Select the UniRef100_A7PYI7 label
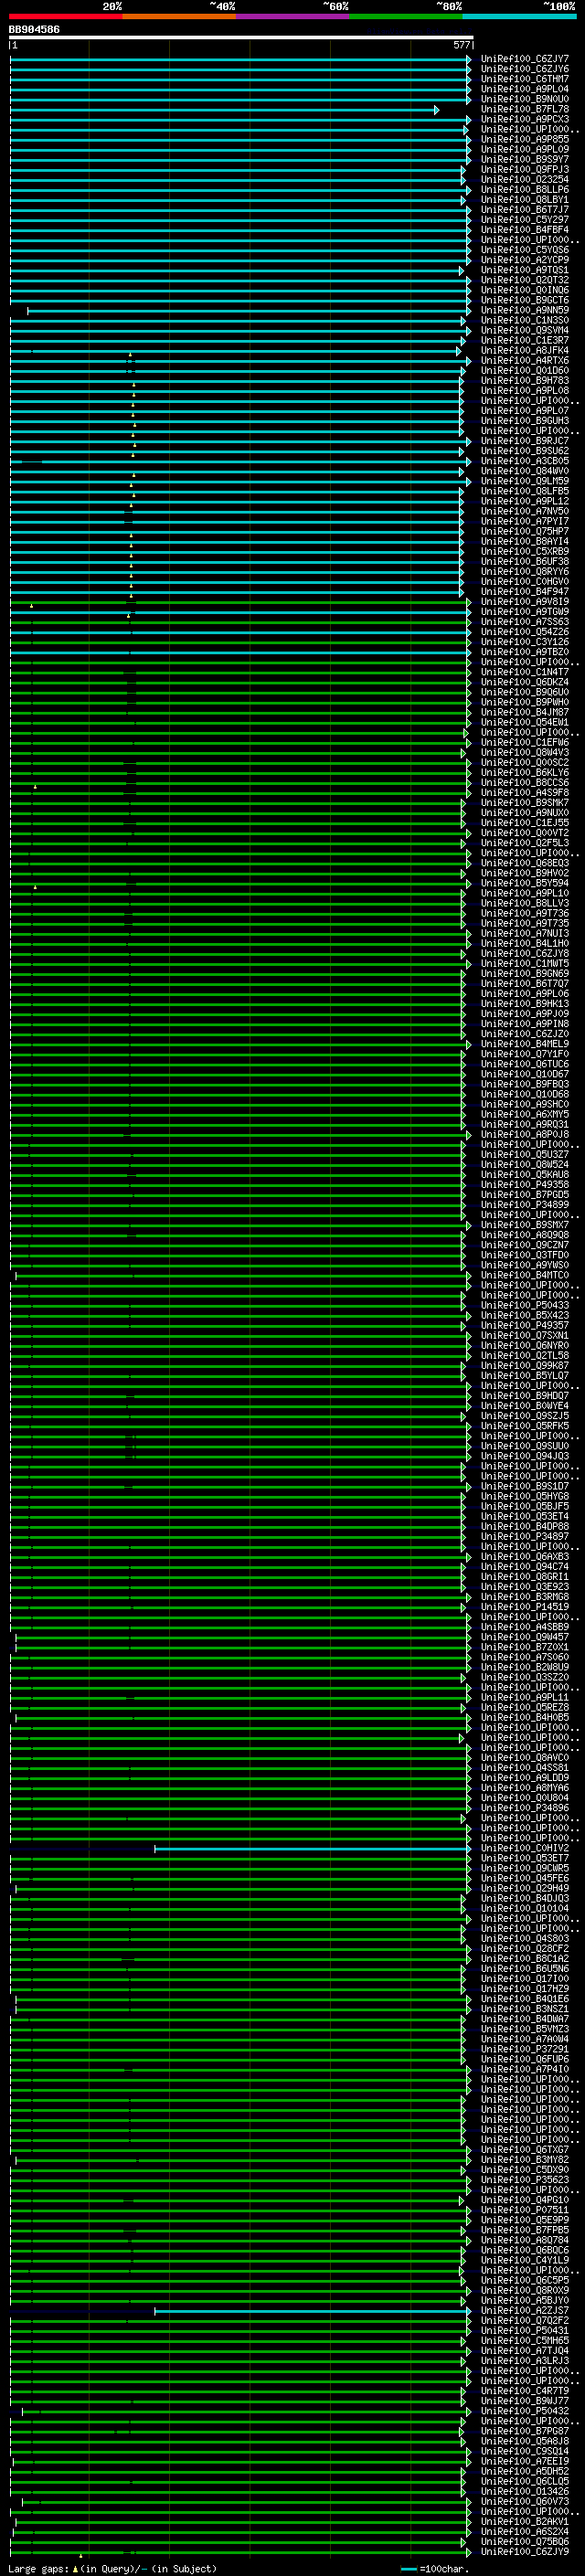Image resolution: width=585 pixels, height=2576 pixels. click(x=524, y=521)
